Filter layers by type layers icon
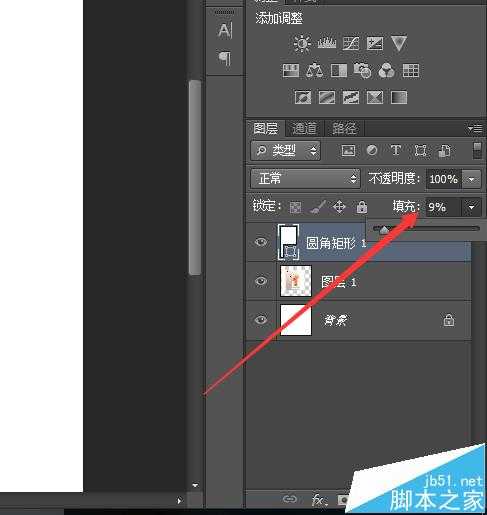 tap(396, 150)
